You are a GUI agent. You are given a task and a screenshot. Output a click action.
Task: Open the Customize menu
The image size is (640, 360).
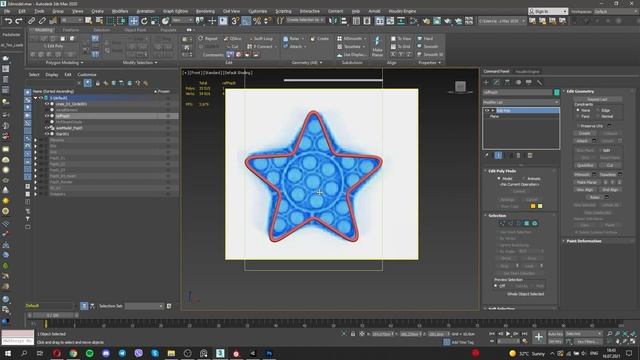point(258,11)
